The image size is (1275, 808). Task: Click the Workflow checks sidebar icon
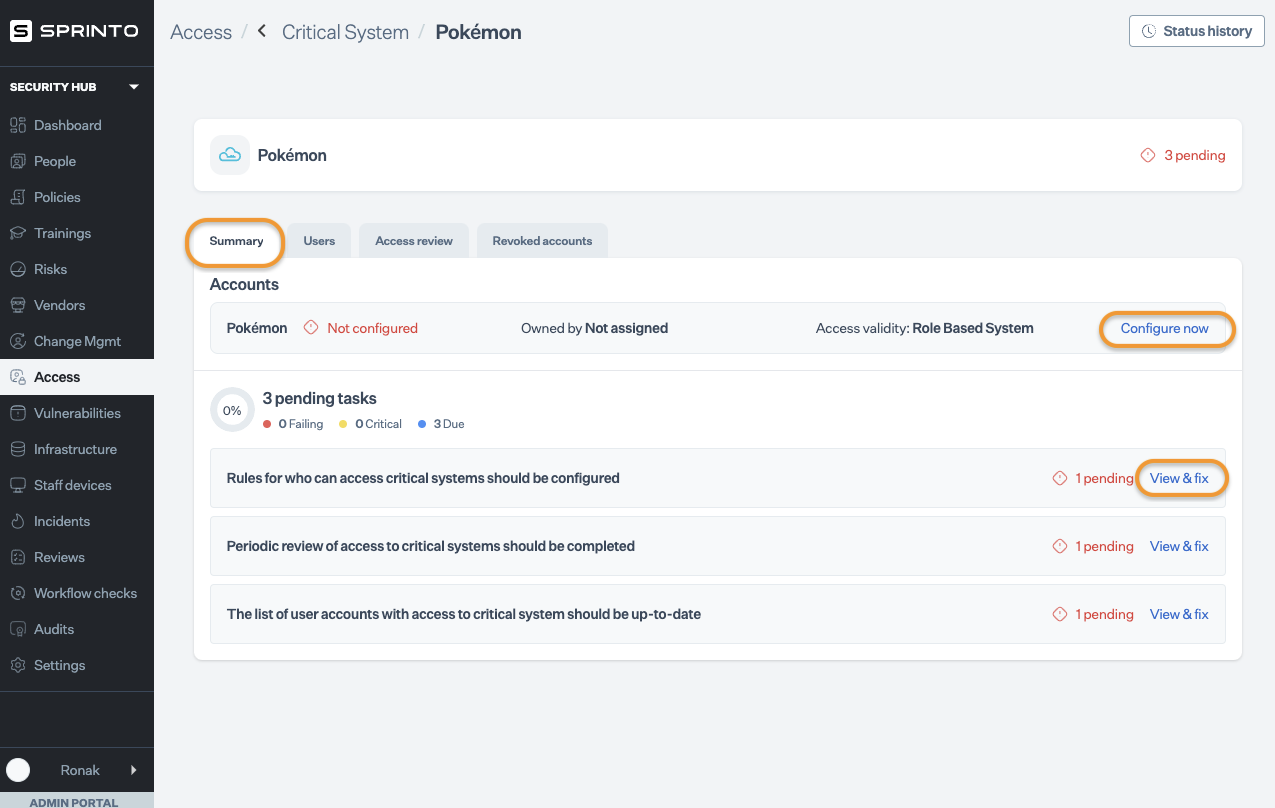point(17,593)
